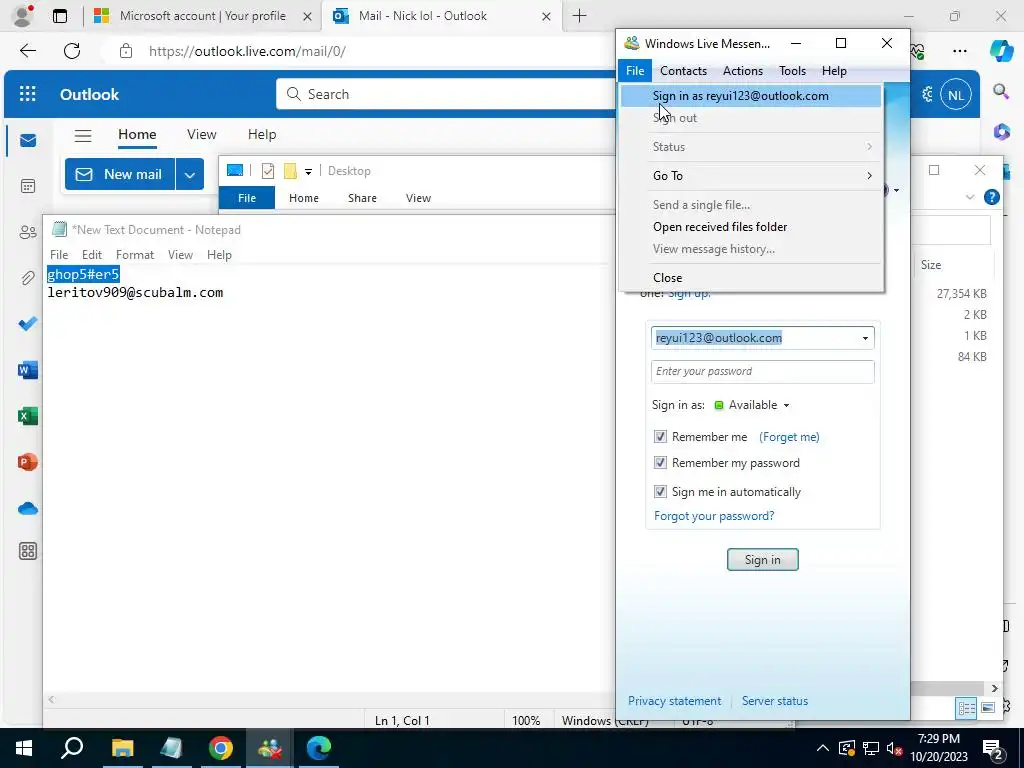Click the Edge address bar URL

click(x=247, y=51)
